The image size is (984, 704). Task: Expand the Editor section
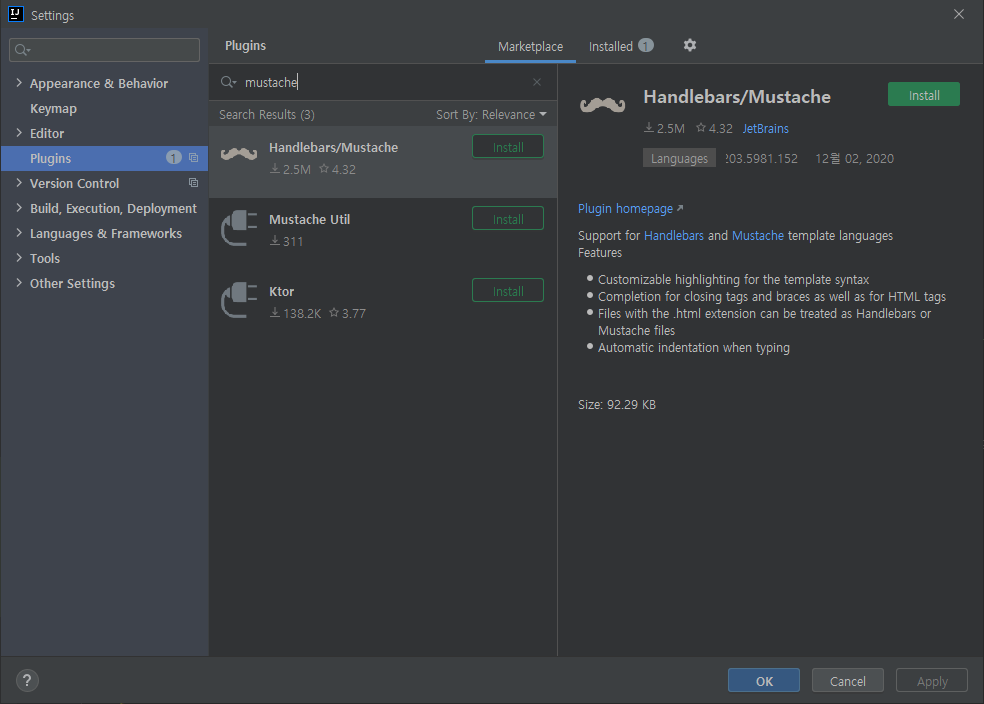pyautogui.click(x=19, y=132)
